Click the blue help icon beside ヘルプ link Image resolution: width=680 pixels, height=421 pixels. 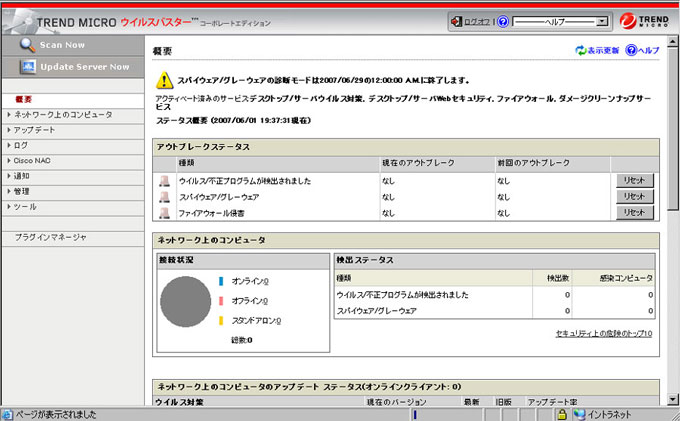630,50
